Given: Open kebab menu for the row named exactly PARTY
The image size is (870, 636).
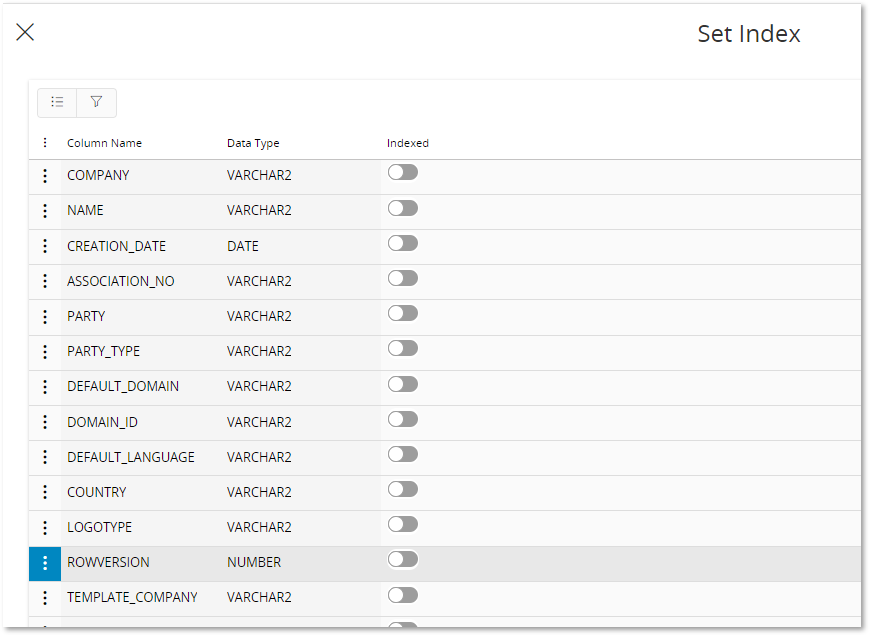Looking at the screenshot, I should point(45,316).
